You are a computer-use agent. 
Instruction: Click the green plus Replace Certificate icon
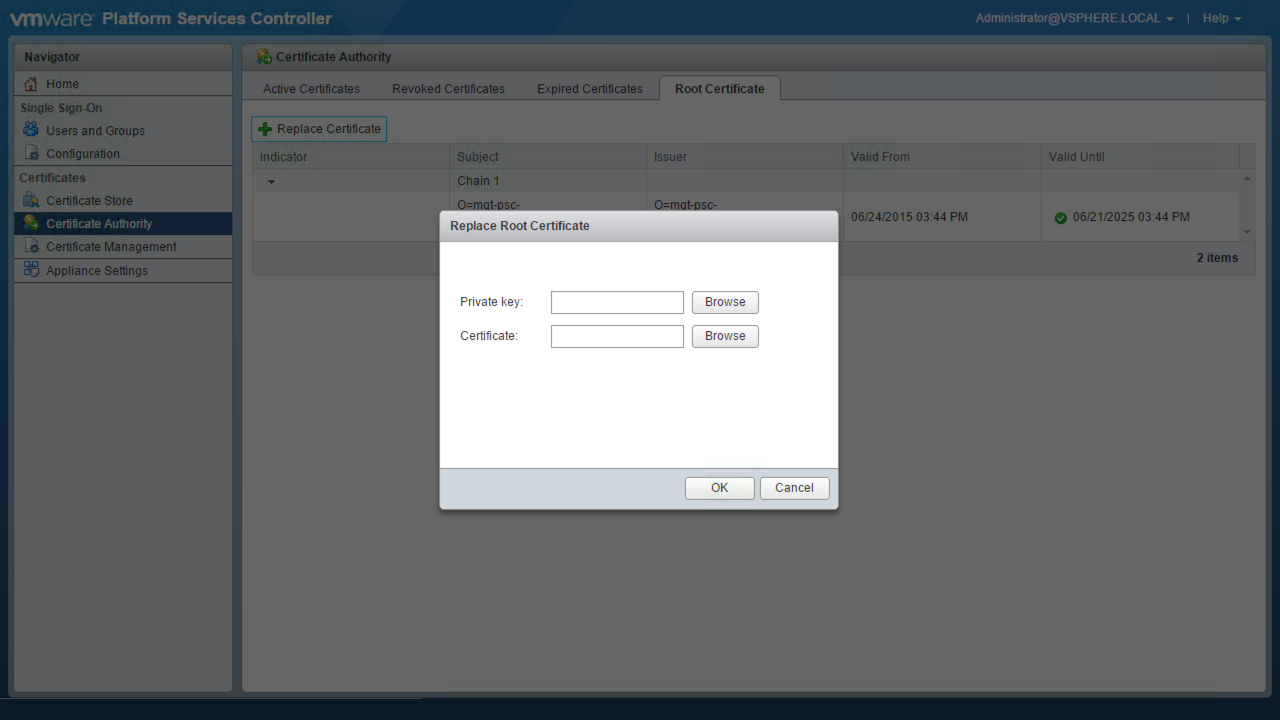(265, 129)
